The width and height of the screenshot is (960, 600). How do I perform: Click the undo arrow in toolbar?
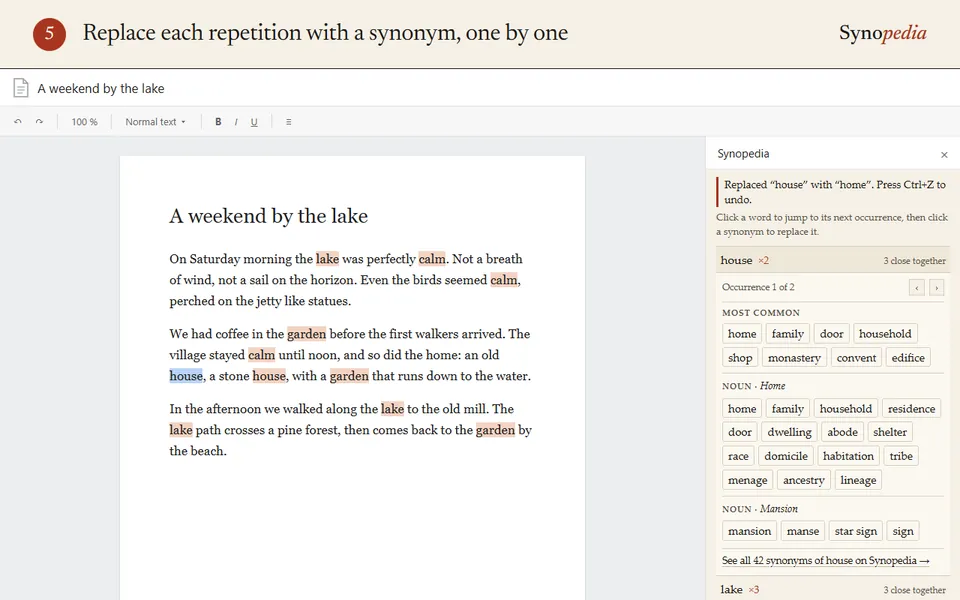pos(18,122)
